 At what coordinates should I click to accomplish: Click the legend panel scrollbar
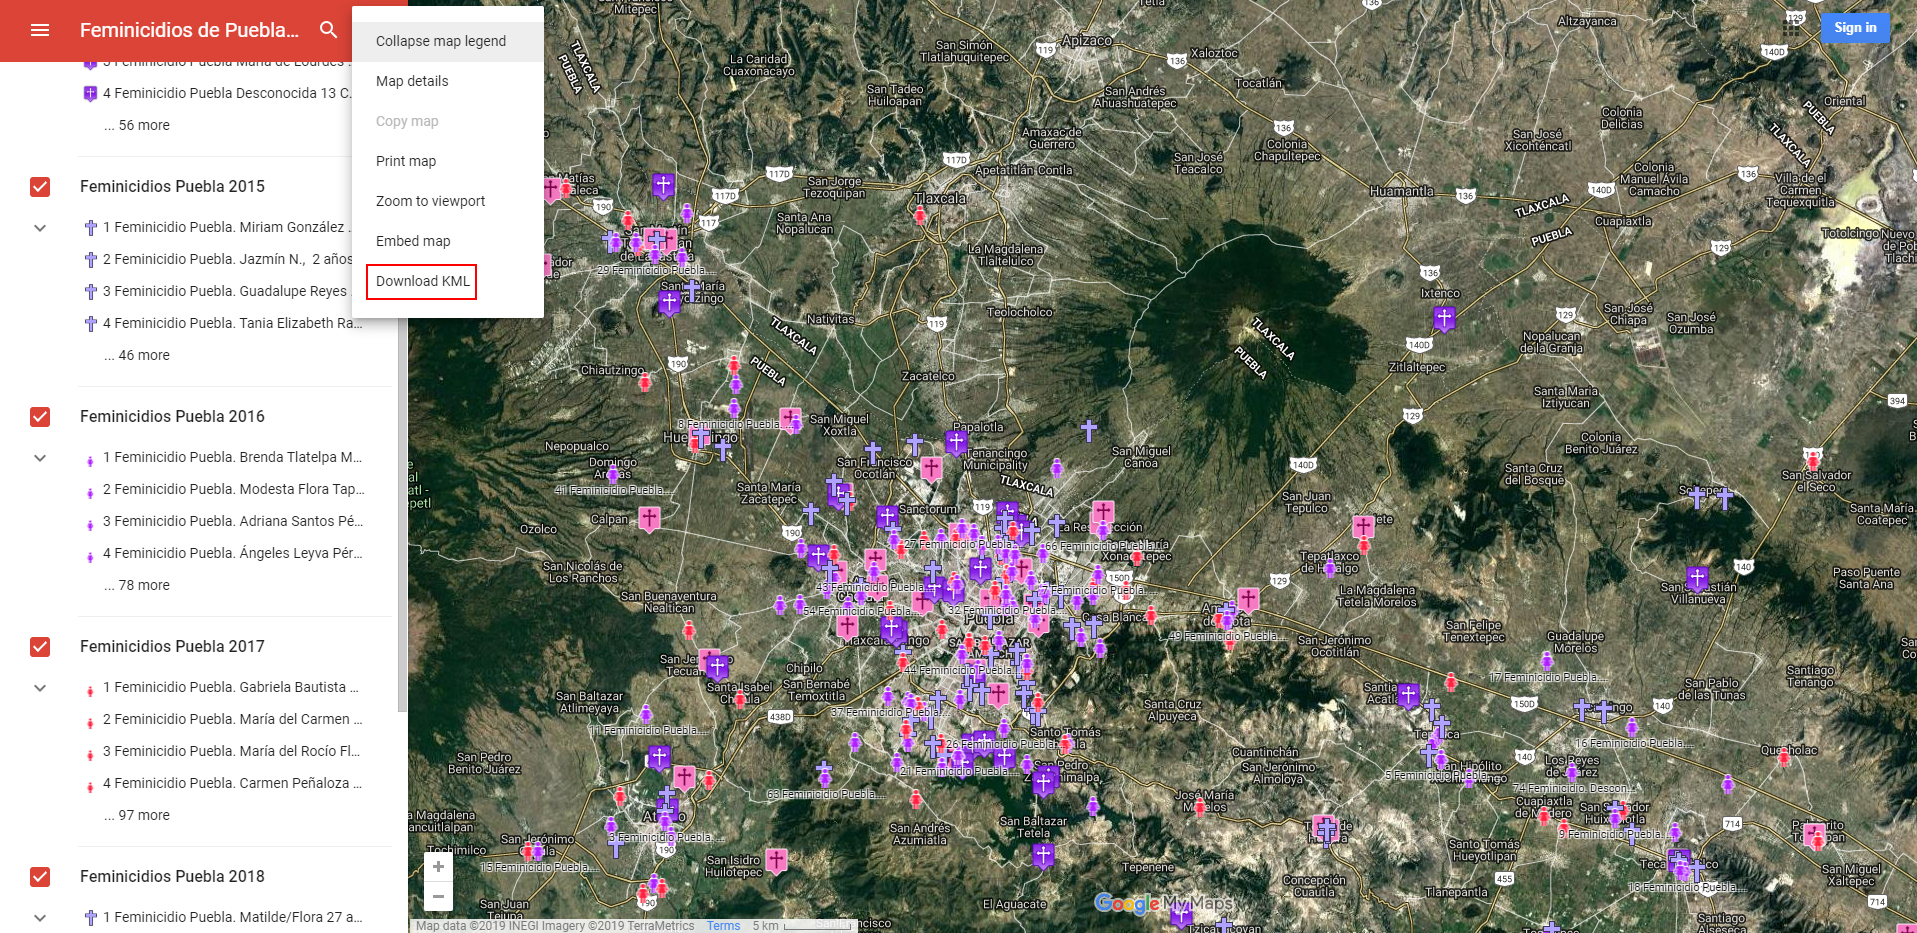pyautogui.click(x=402, y=386)
